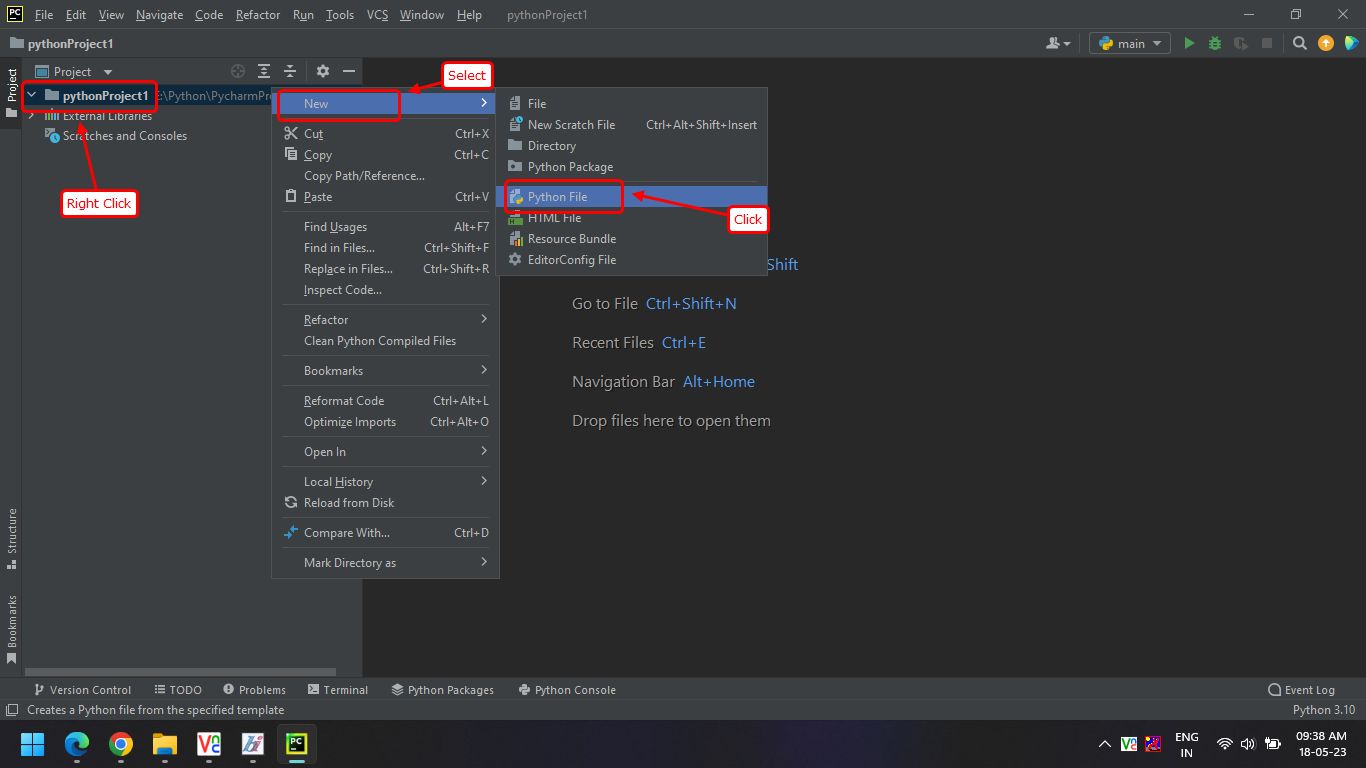Open Python Console tool window
This screenshot has height=768, width=1366.
[567, 690]
